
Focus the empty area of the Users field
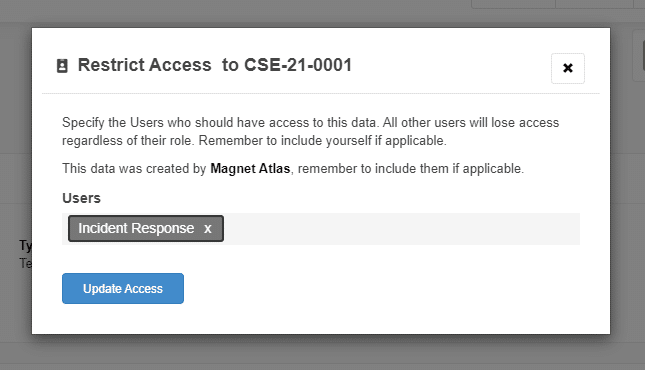[401, 229]
